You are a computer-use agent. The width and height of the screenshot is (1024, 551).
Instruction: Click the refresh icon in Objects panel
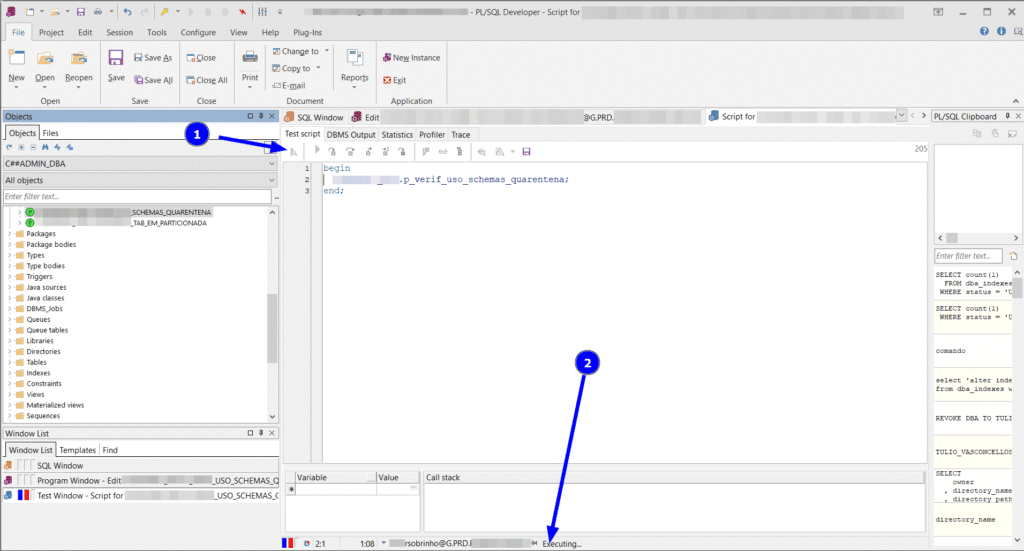tap(9, 147)
